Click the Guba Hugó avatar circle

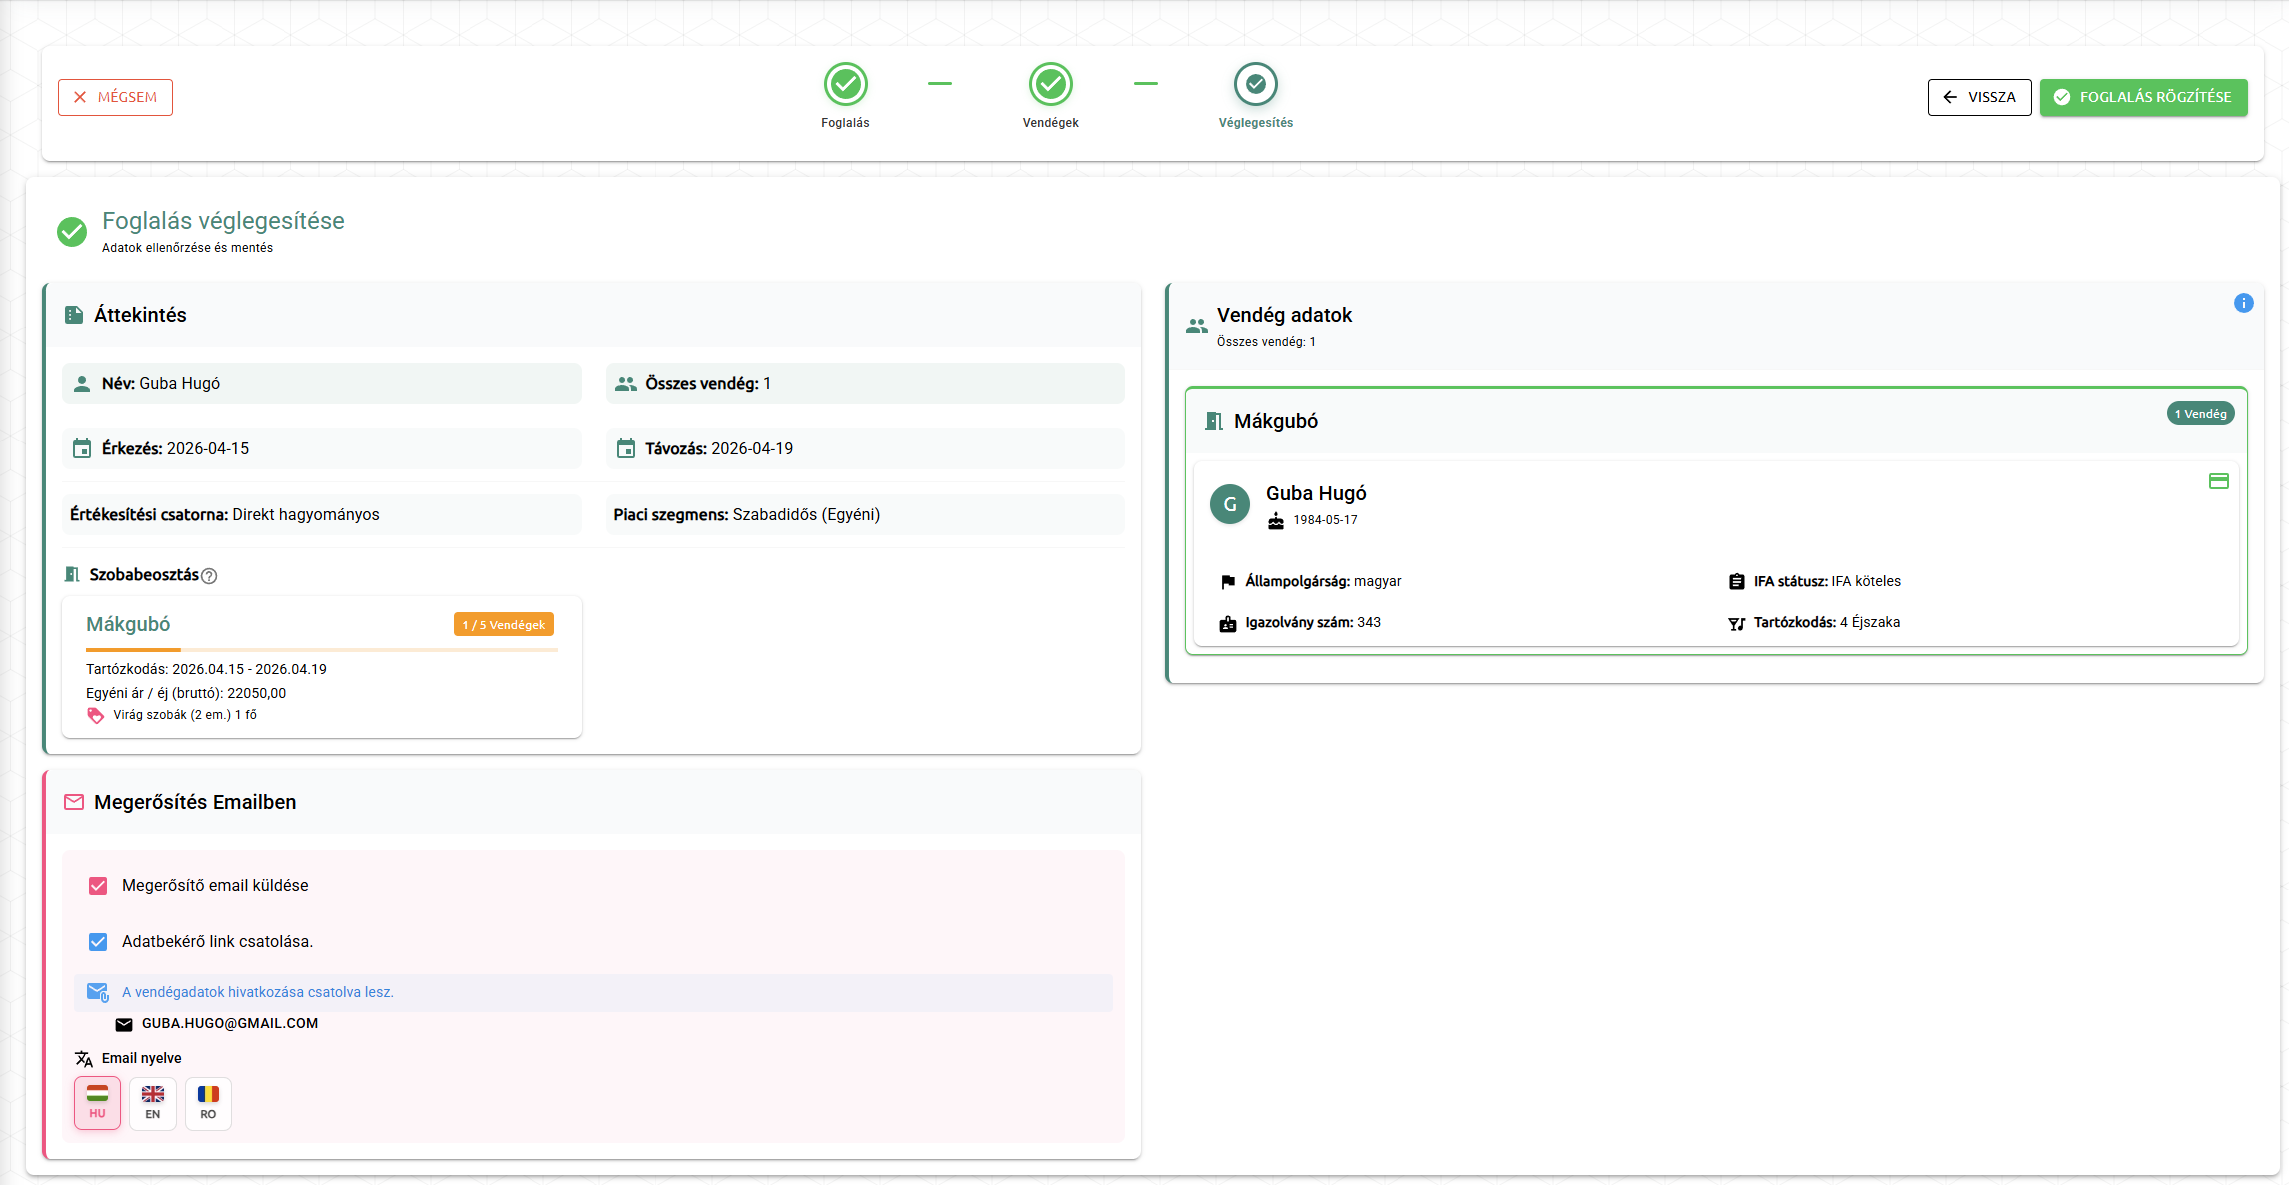[x=1229, y=504]
